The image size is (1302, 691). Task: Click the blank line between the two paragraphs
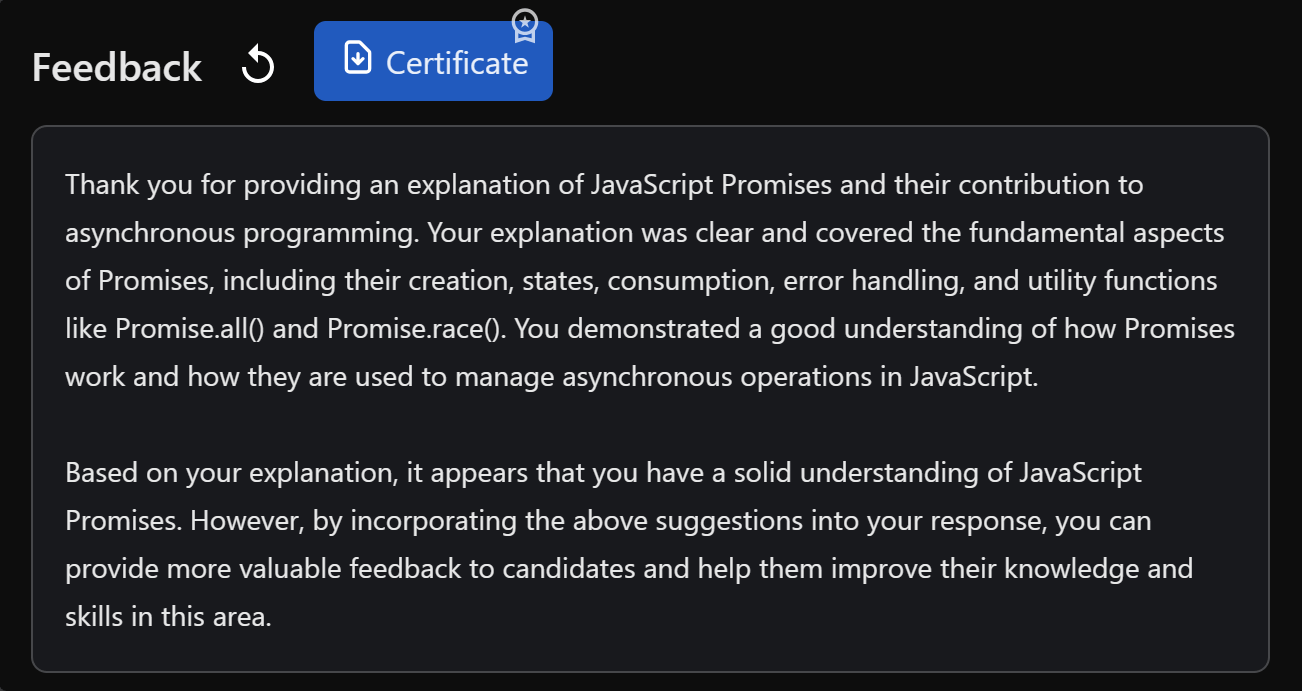pos(650,425)
